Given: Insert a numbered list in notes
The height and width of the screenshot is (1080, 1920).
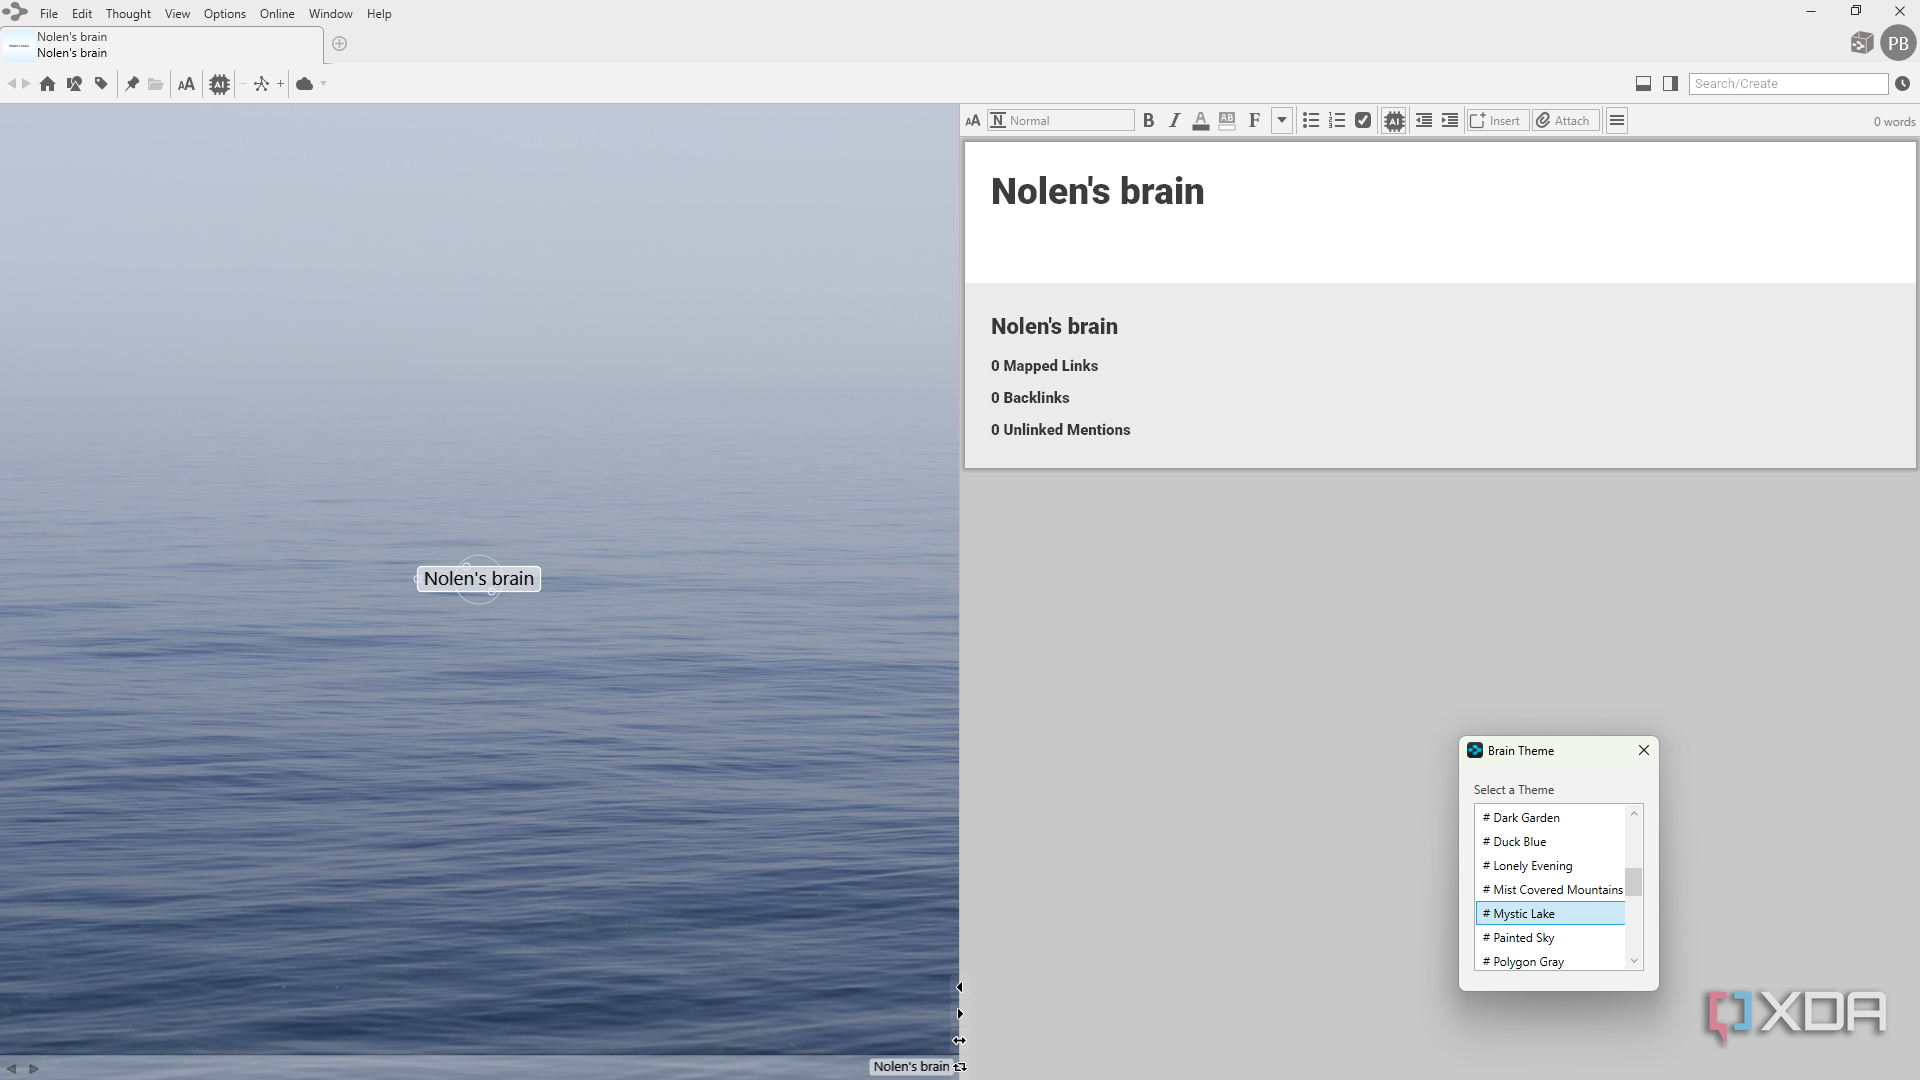Looking at the screenshot, I should 1337,121.
